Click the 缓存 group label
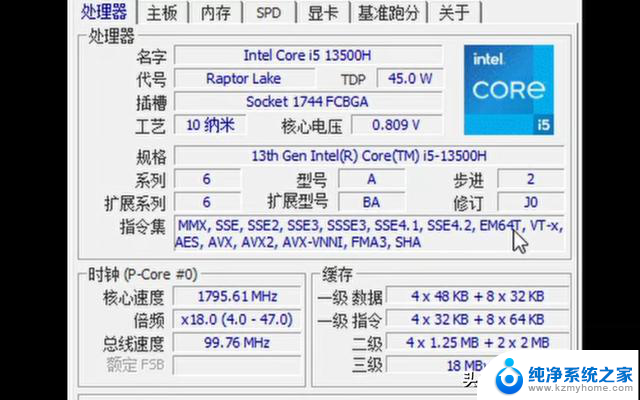This screenshot has width=640, height=400. tap(337, 274)
